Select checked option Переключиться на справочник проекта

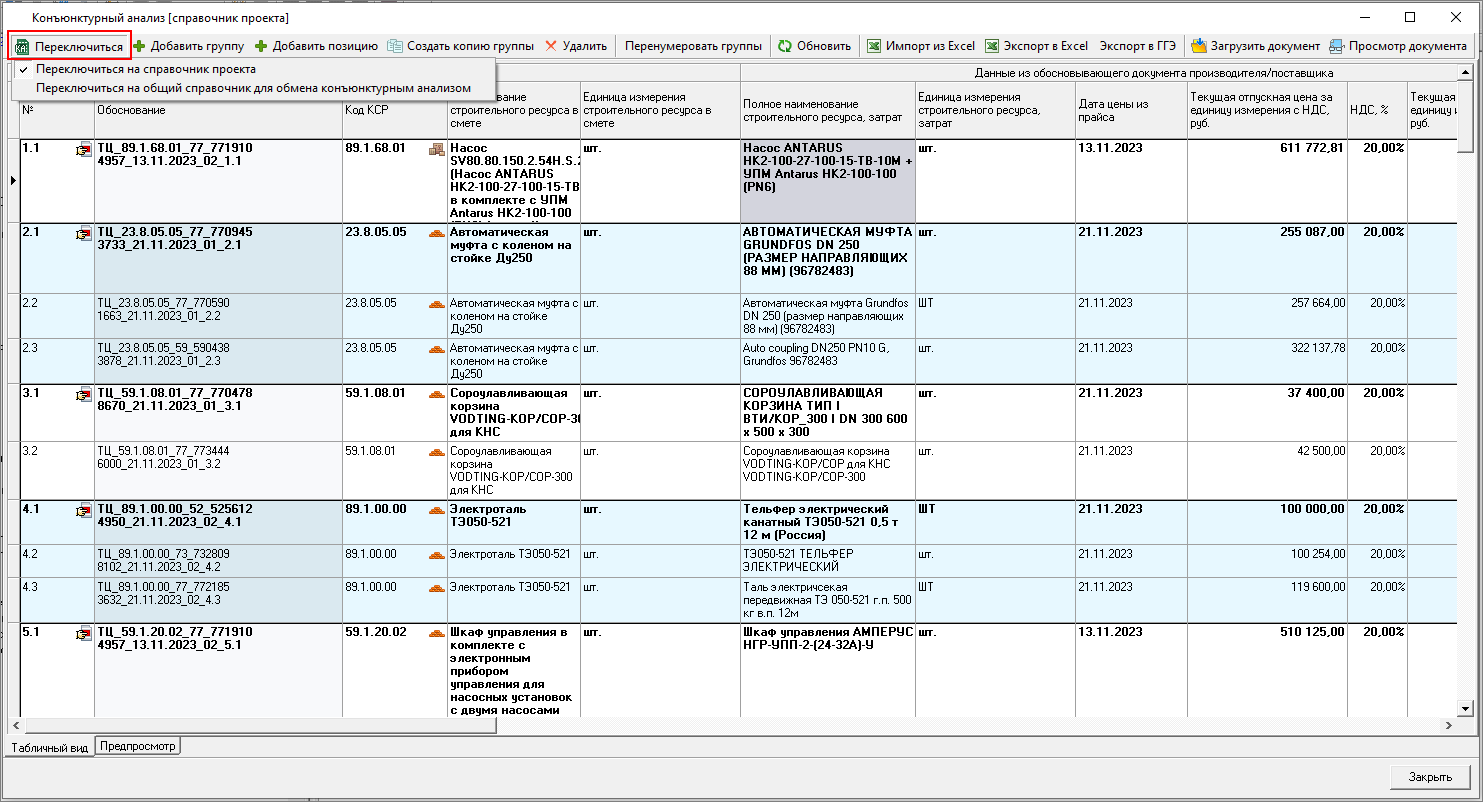point(145,69)
